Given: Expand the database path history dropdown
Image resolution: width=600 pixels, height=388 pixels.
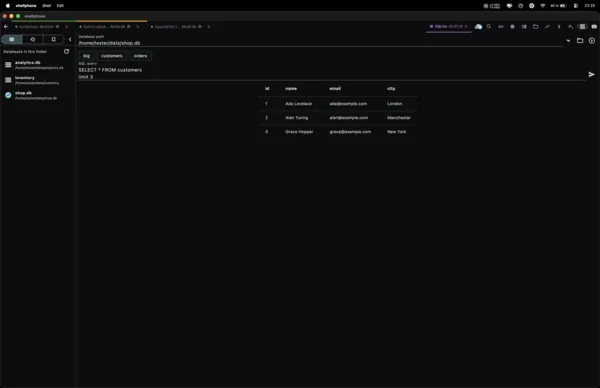Looking at the screenshot, I should tap(568, 41).
